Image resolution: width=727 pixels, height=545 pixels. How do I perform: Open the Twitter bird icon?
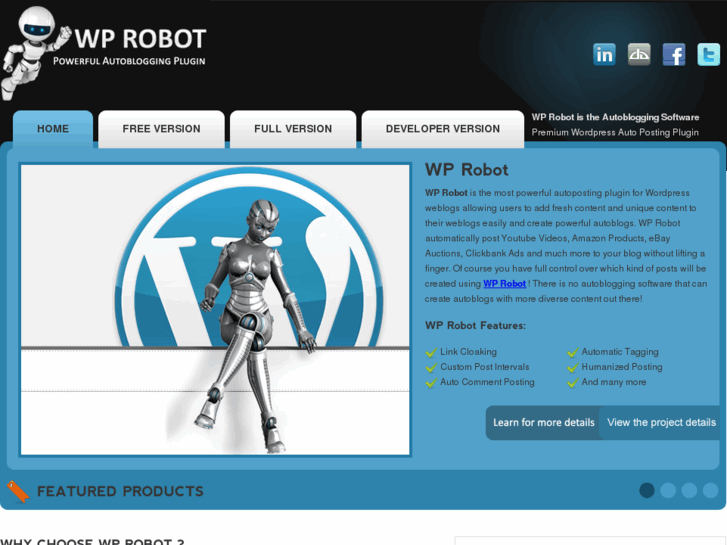709,54
